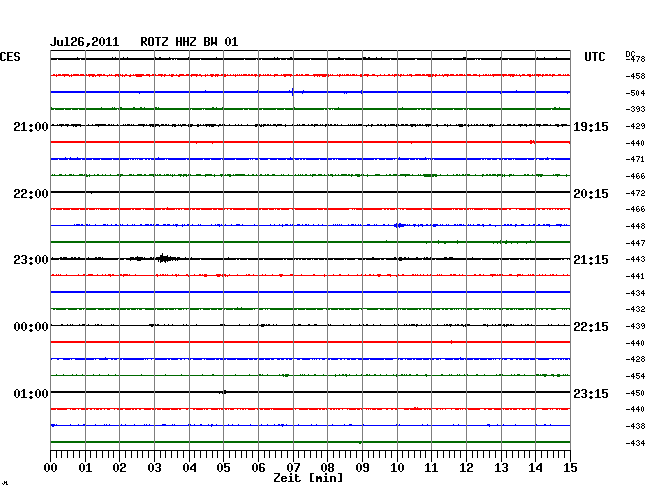The width and height of the screenshot is (650, 494).
Task: Click the DC offset value -471
Action: 635,159
